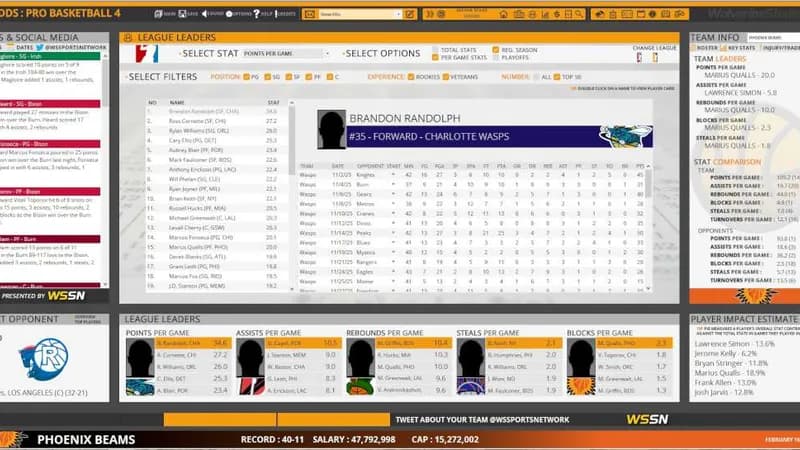
Task: Click the points leader player silhouette
Action: tap(140, 358)
